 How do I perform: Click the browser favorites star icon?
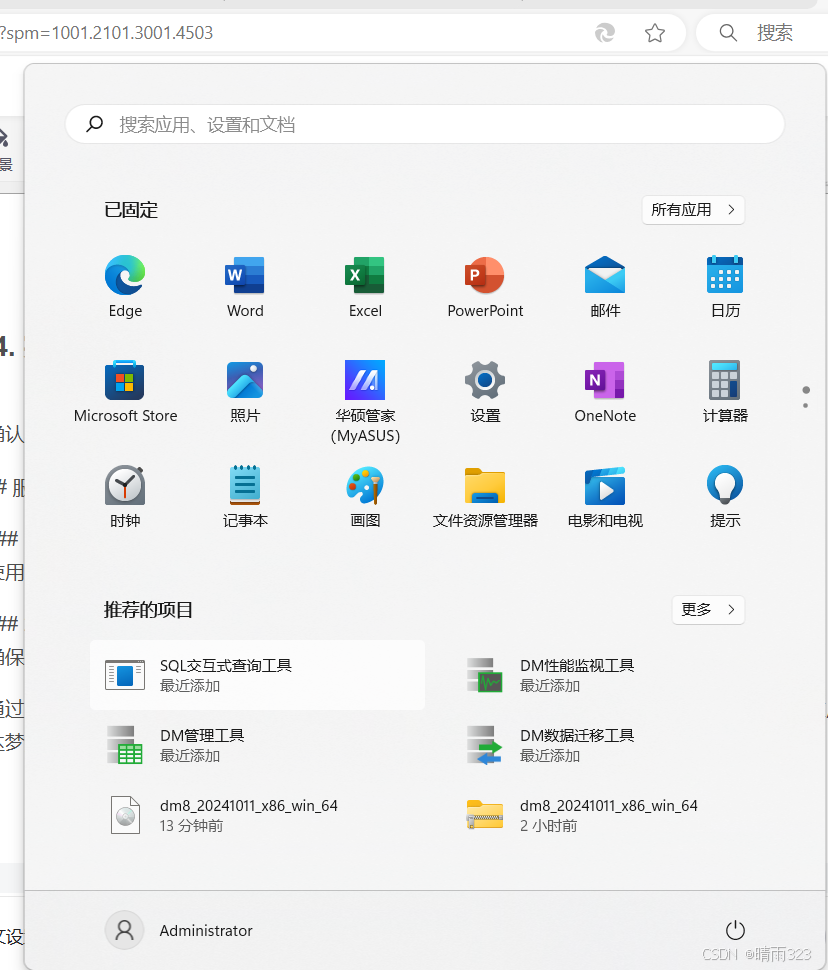tap(655, 33)
